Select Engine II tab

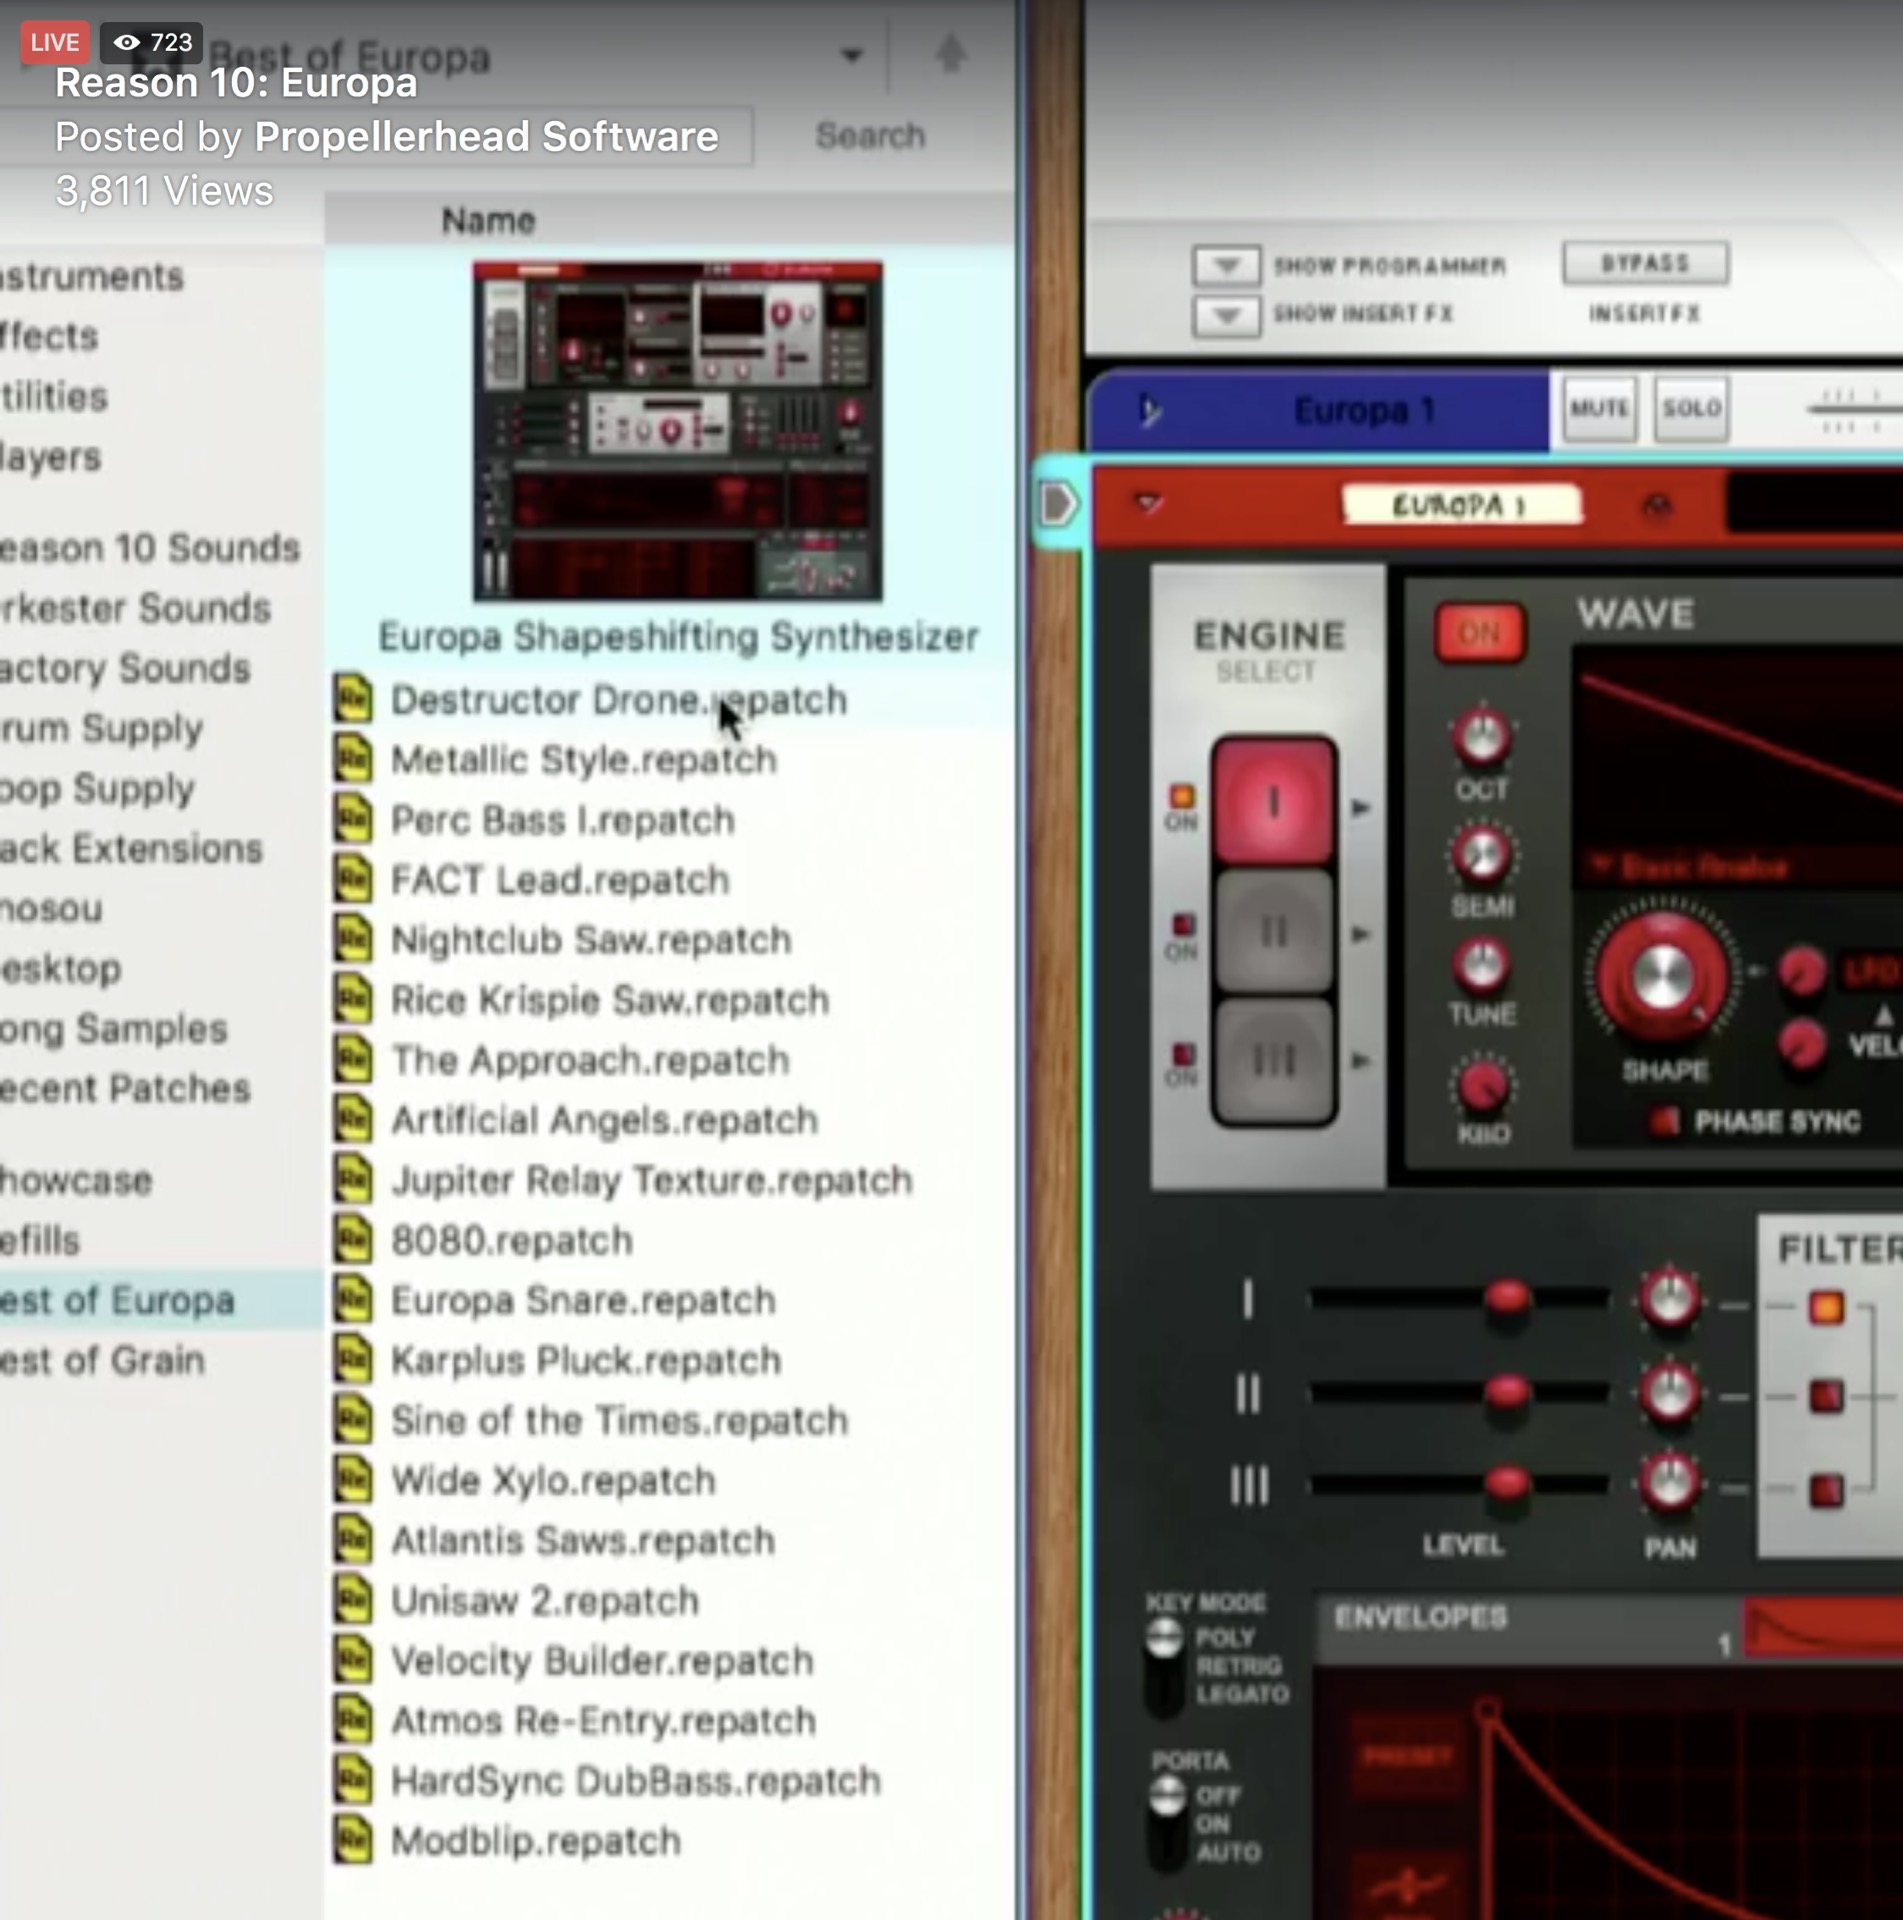click(x=1273, y=932)
